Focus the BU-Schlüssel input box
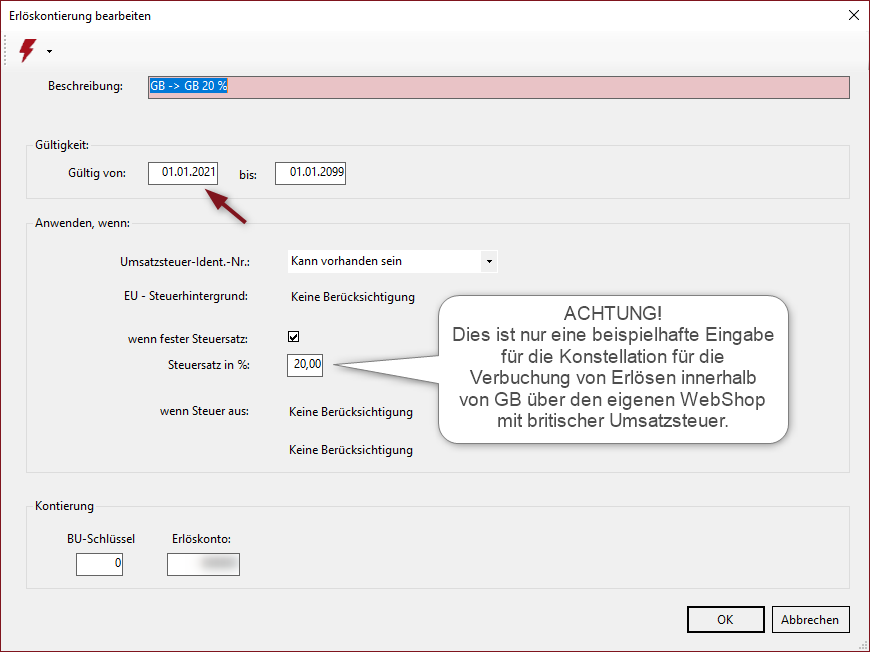 tap(99, 564)
